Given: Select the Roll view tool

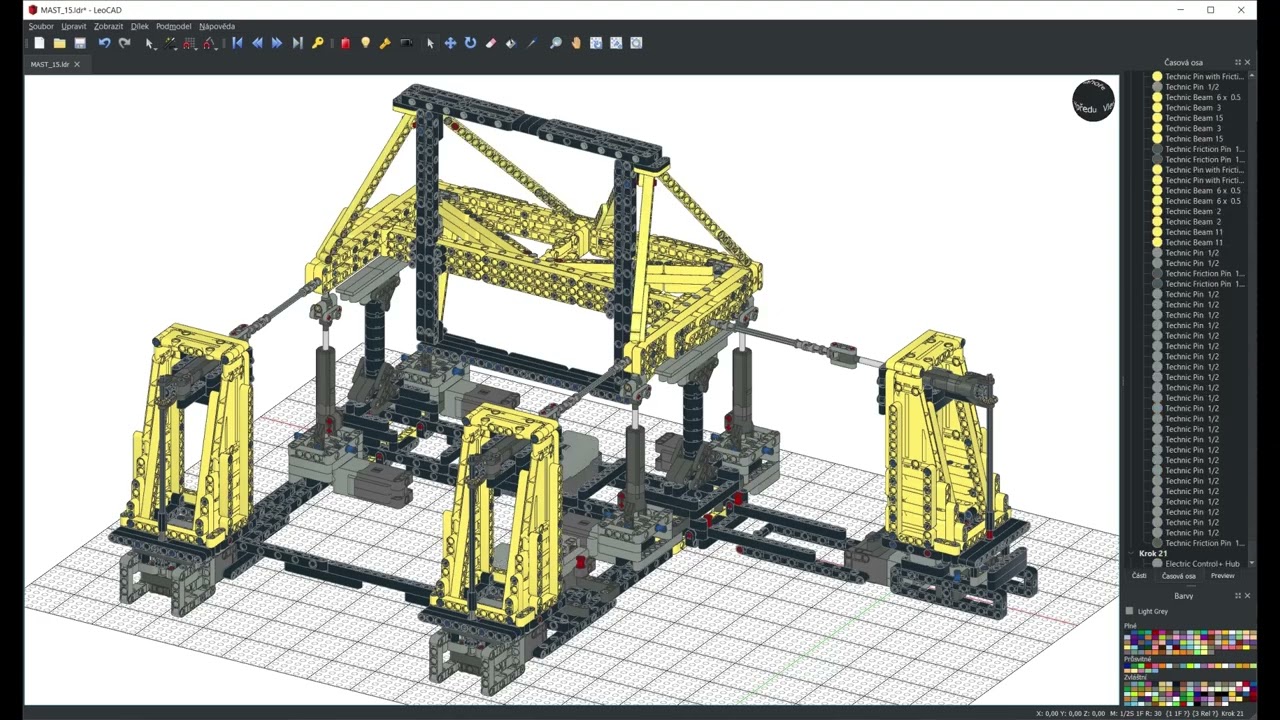Looking at the screenshot, I should pyautogui.click(x=616, y=43).
